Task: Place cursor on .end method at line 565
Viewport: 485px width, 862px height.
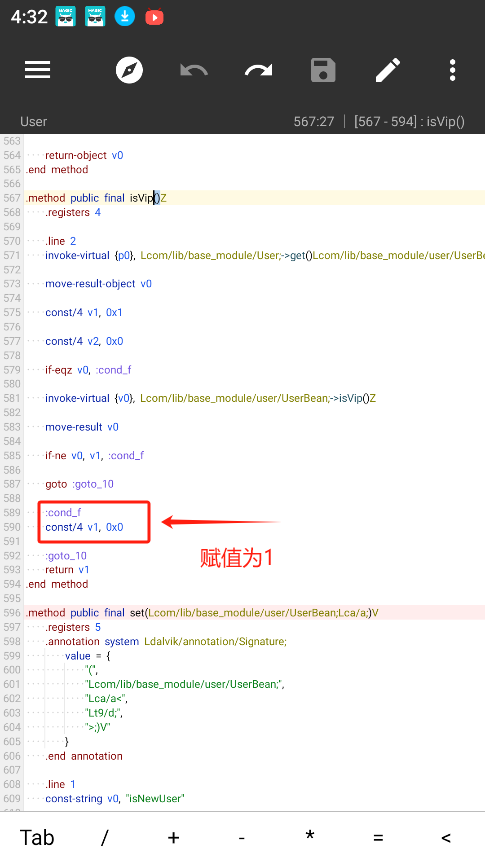Action: pos(57,169)
